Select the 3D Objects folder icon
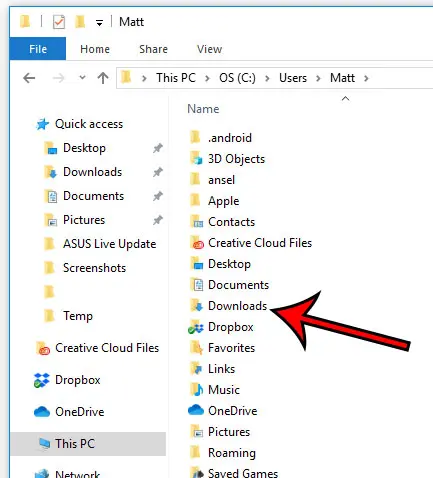Viewport: 433px width, 478px height. click(196, 159)
